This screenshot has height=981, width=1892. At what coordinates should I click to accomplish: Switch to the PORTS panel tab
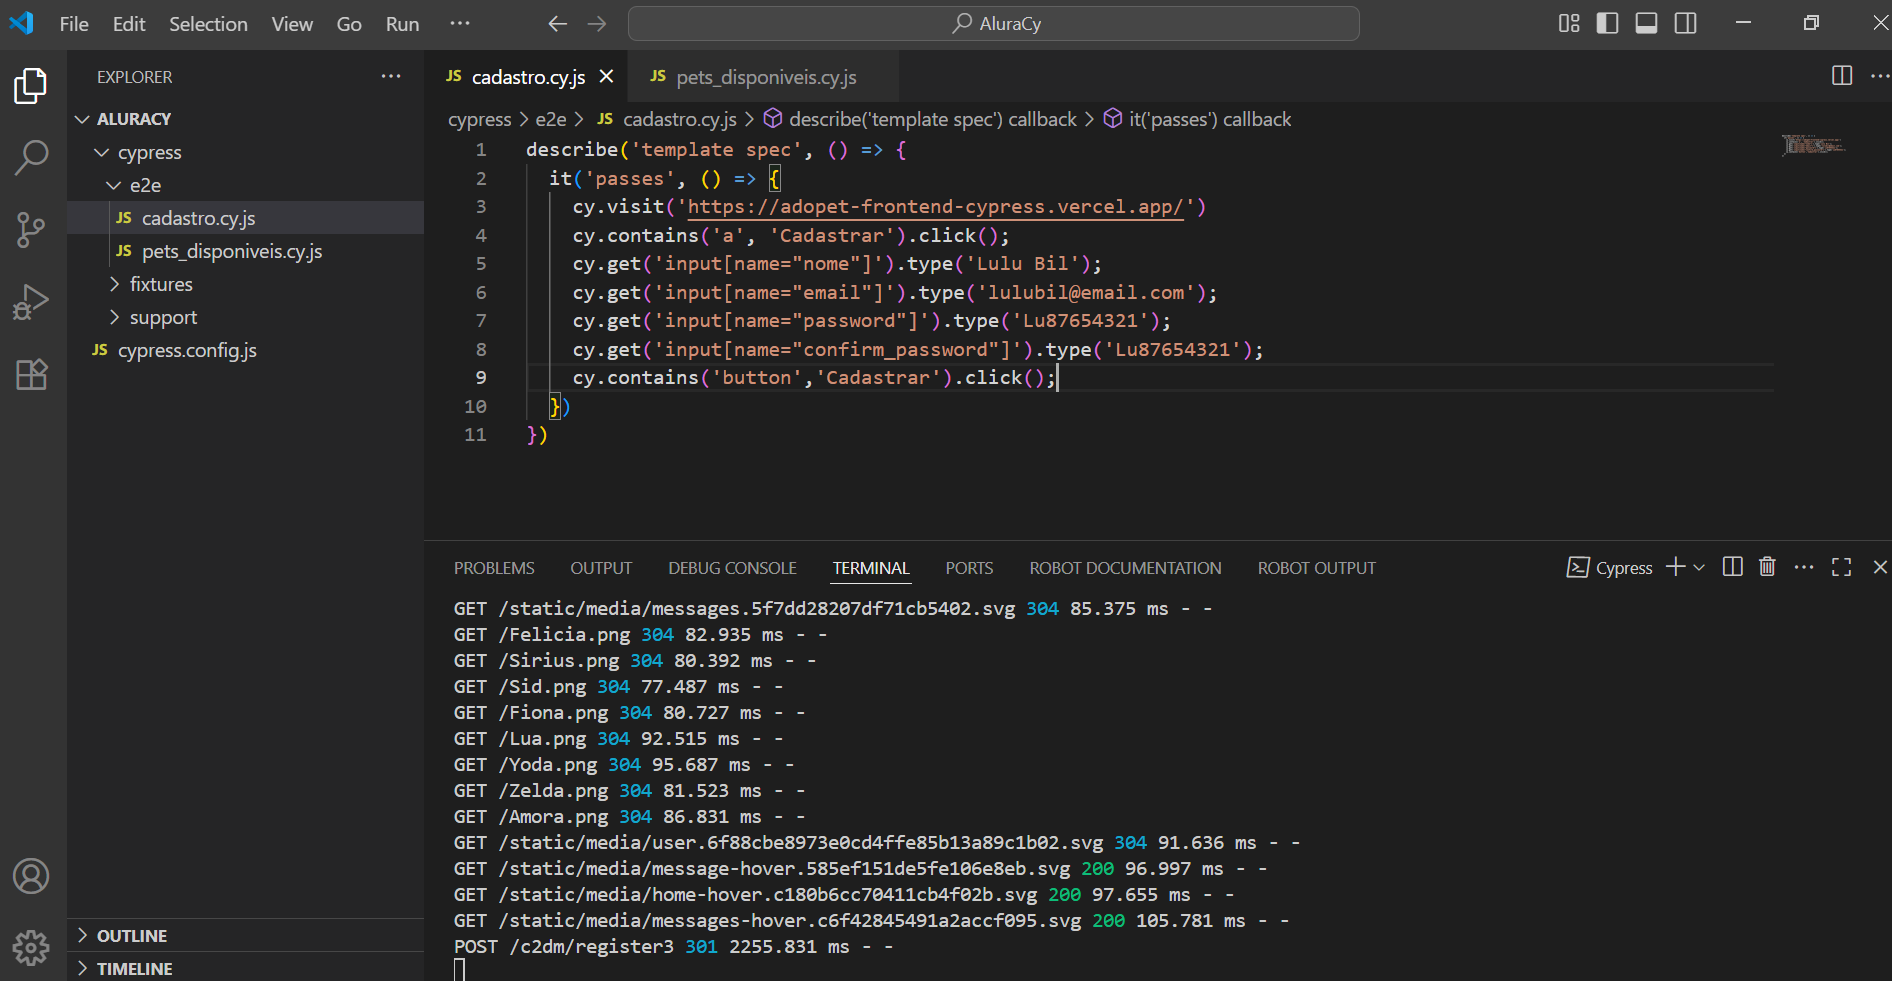pyautogui.click(x=969, y=568)
